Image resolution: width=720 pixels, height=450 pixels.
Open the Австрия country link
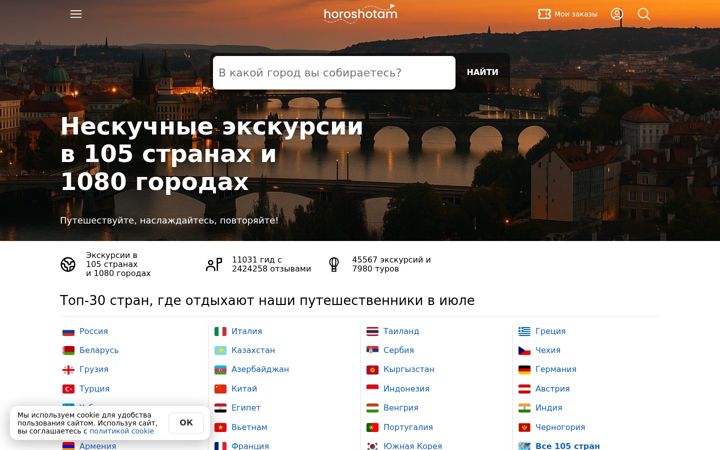coord(552,388)
